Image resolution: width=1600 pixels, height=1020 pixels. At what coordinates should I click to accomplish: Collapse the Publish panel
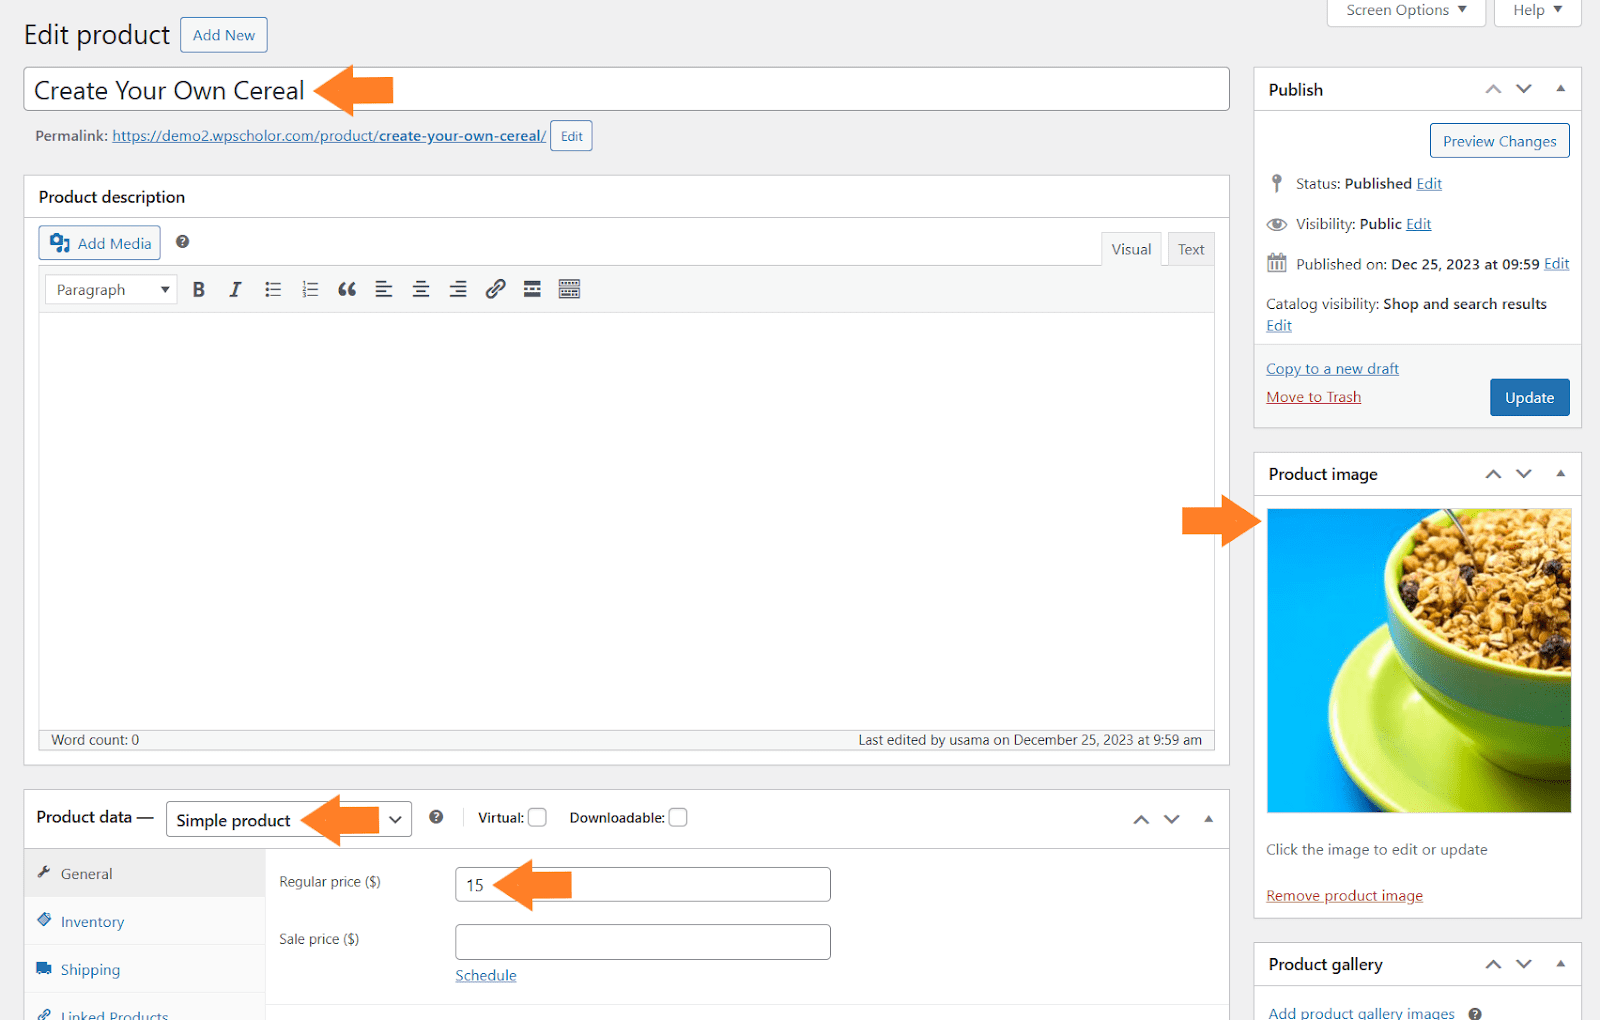point(1561,89)
